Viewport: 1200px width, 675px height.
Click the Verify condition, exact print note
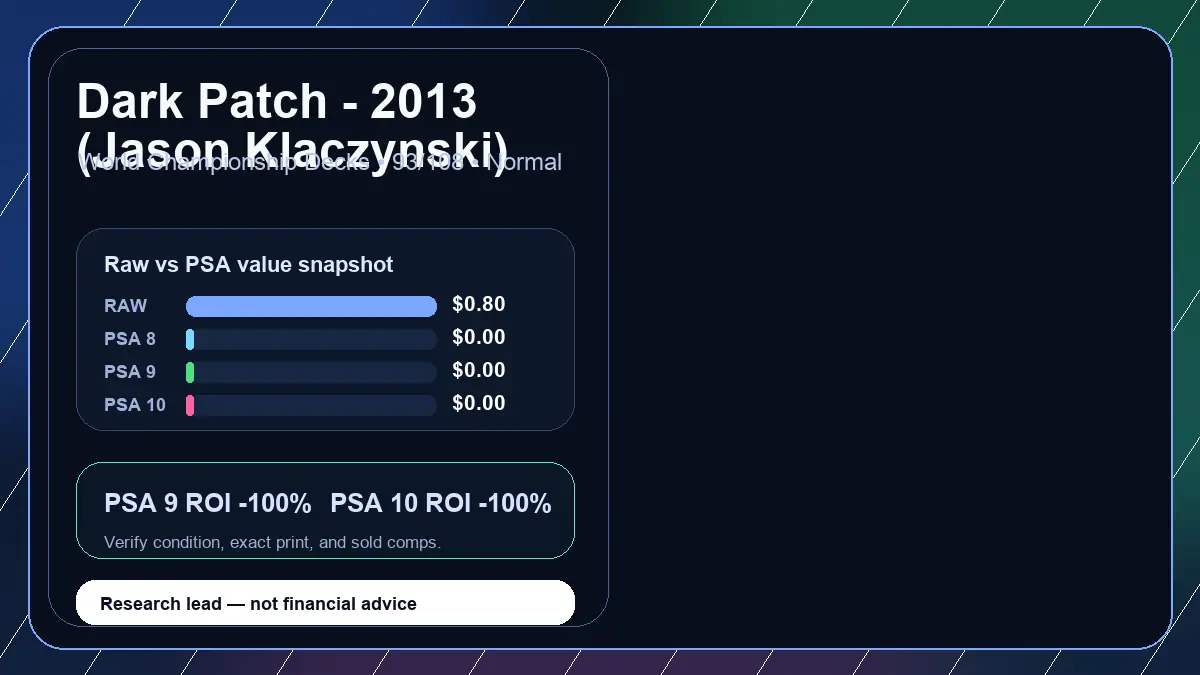[272, 542]
